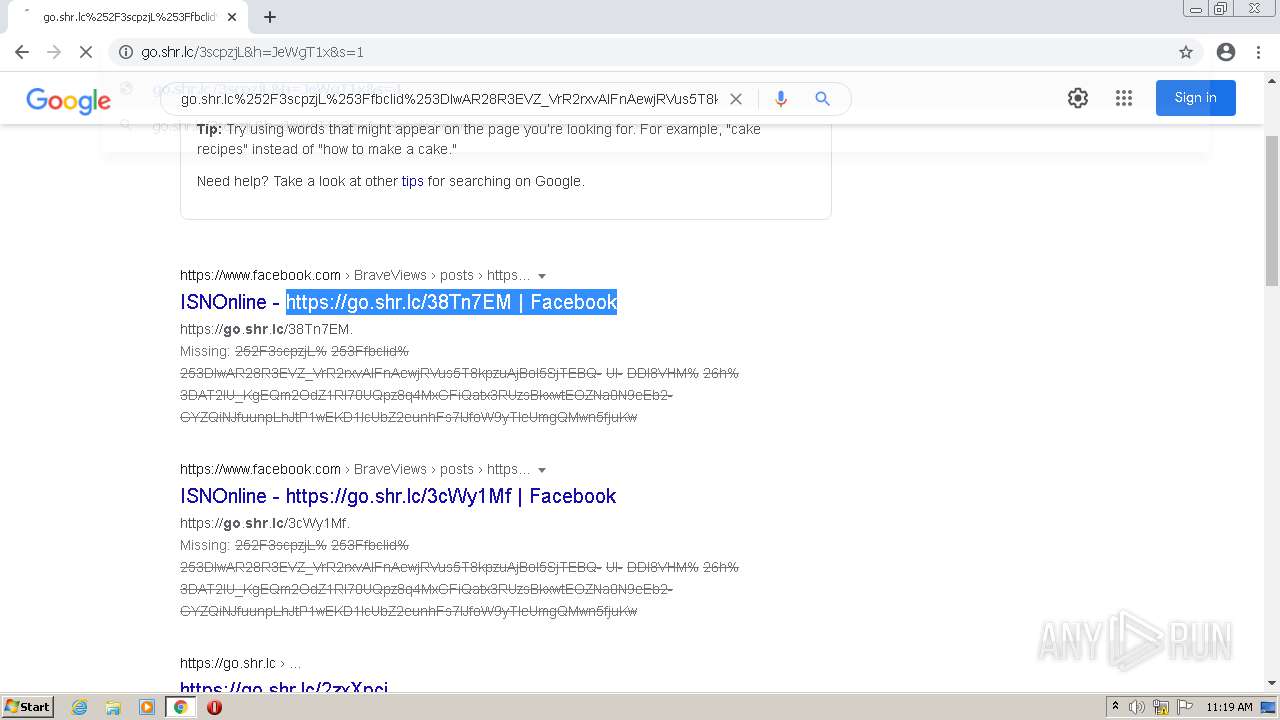Click the network tray icon

1161,707
